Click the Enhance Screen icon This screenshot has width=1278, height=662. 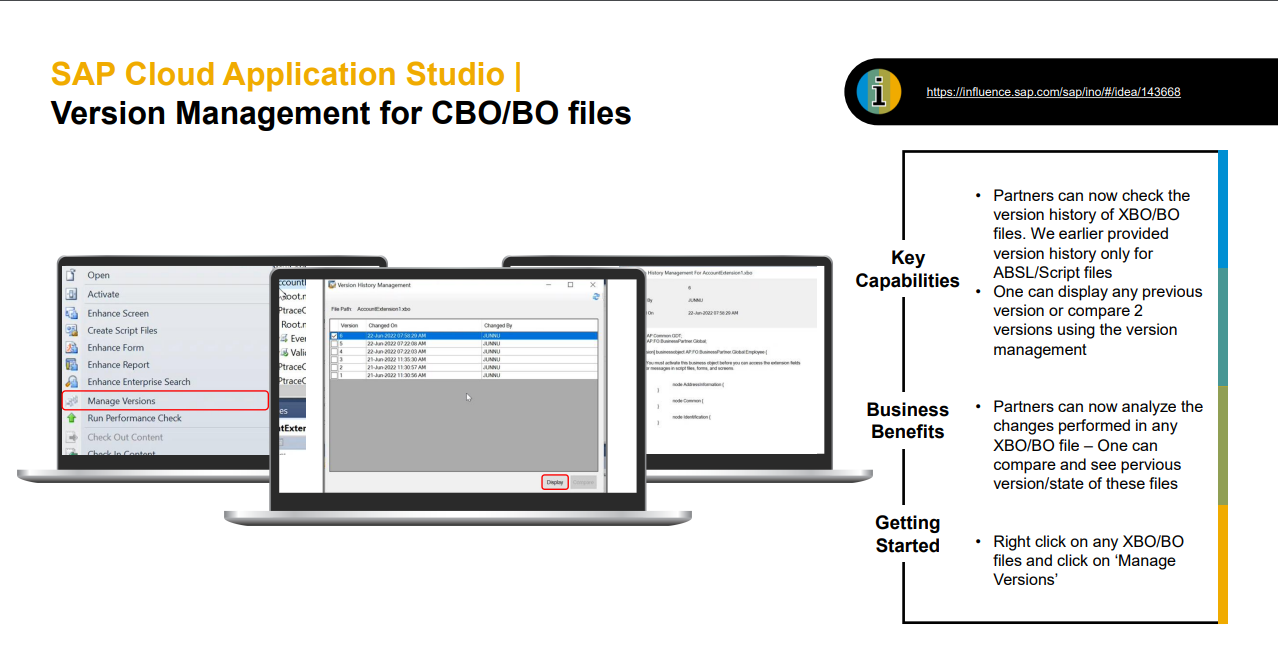pos(71,313)
